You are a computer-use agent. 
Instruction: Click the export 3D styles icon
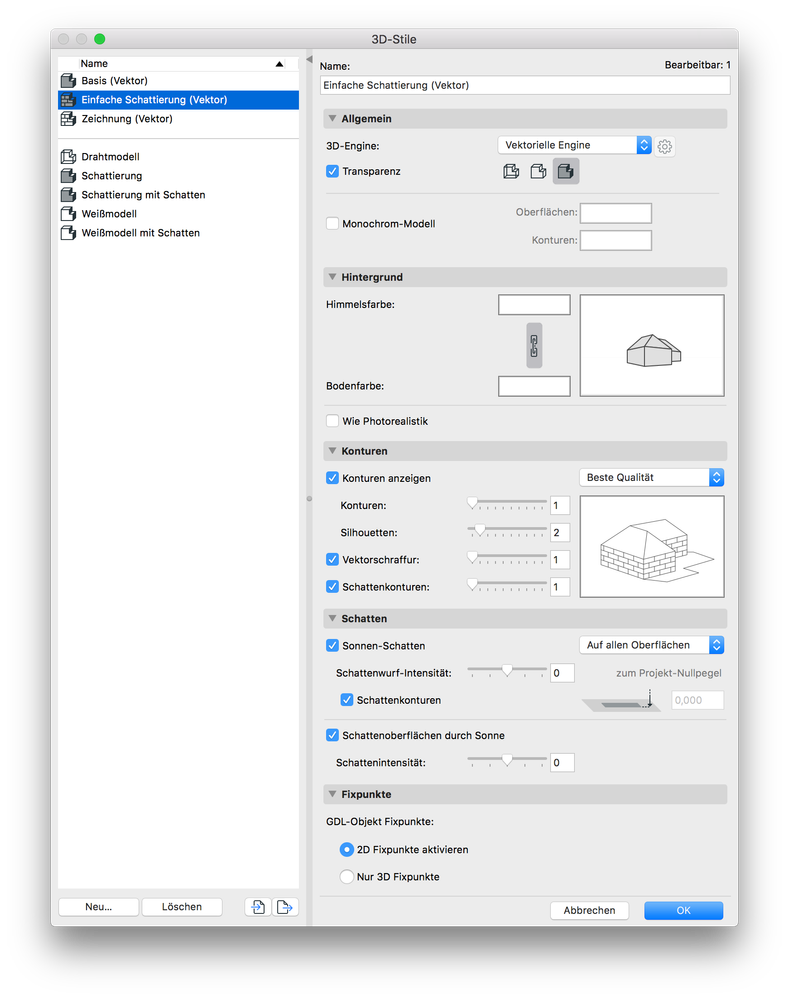(285, 907)
